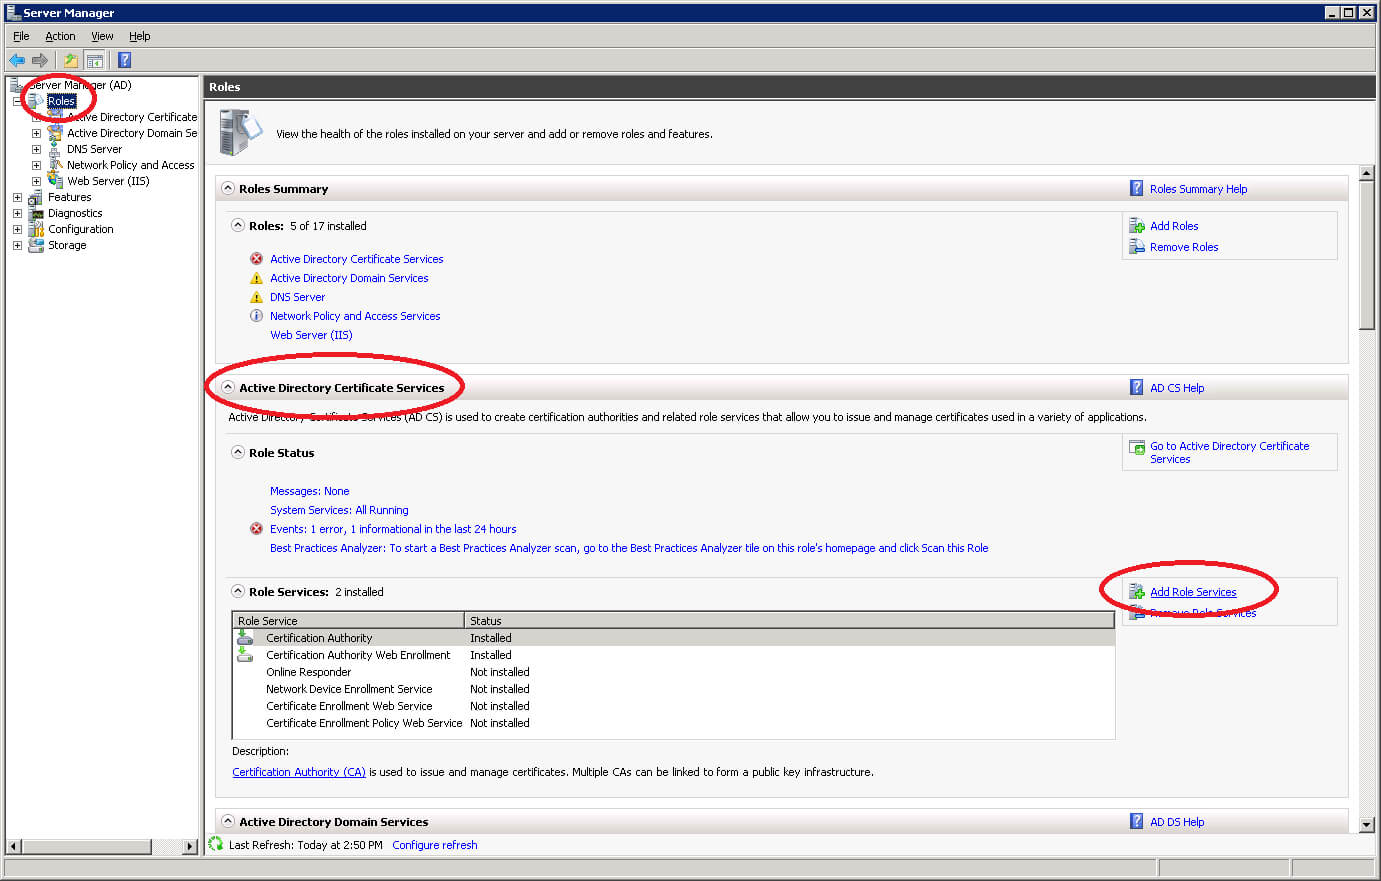This screenshot has width=1381, height=881.
Task: Click the Features tree node icon
Action: 36,197
